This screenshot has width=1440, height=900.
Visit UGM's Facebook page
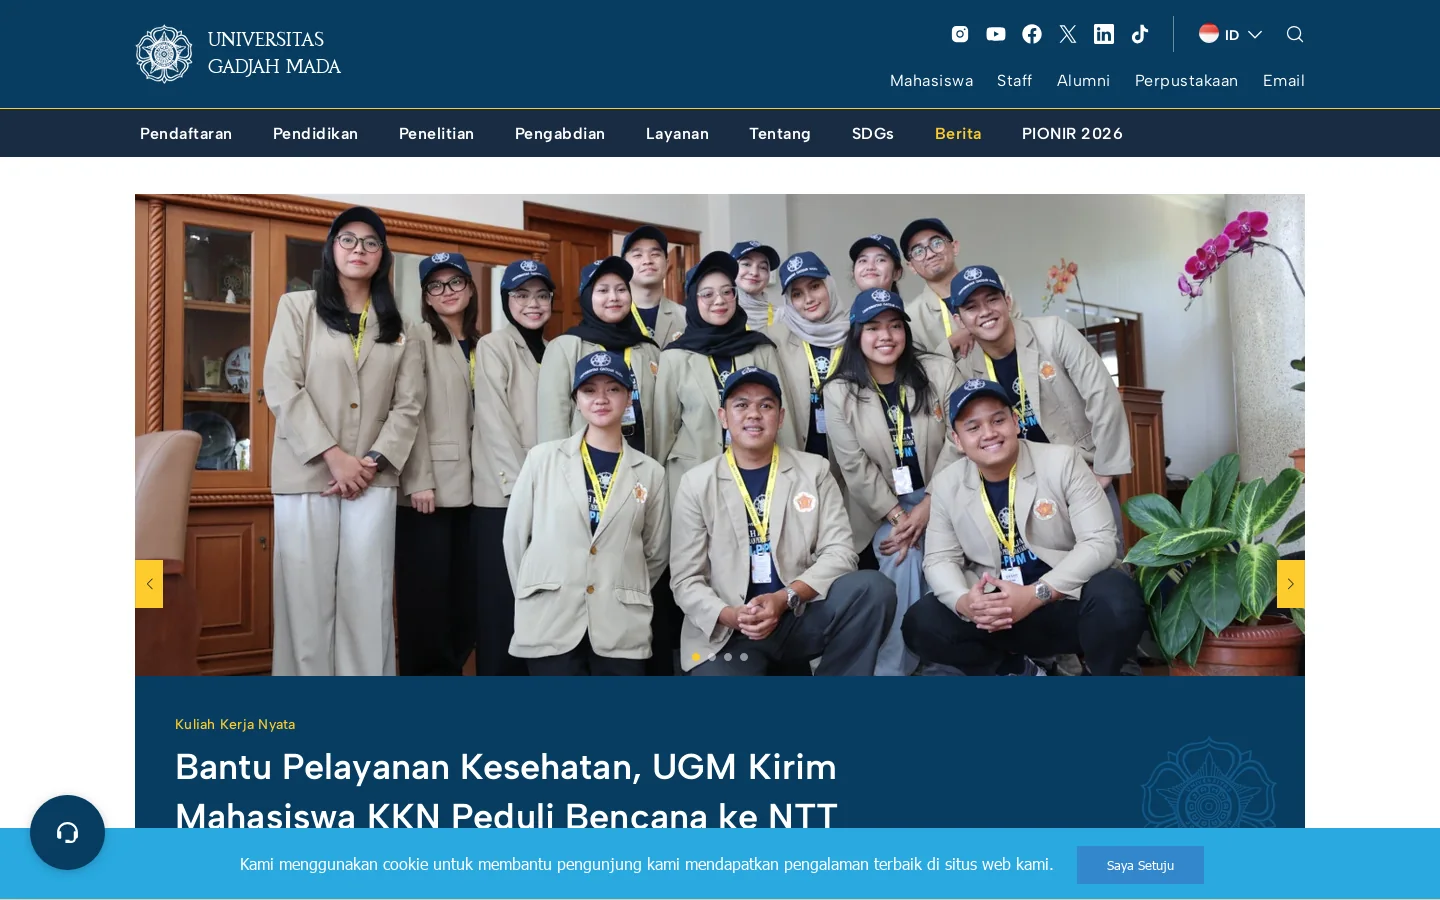[1032, 34]
